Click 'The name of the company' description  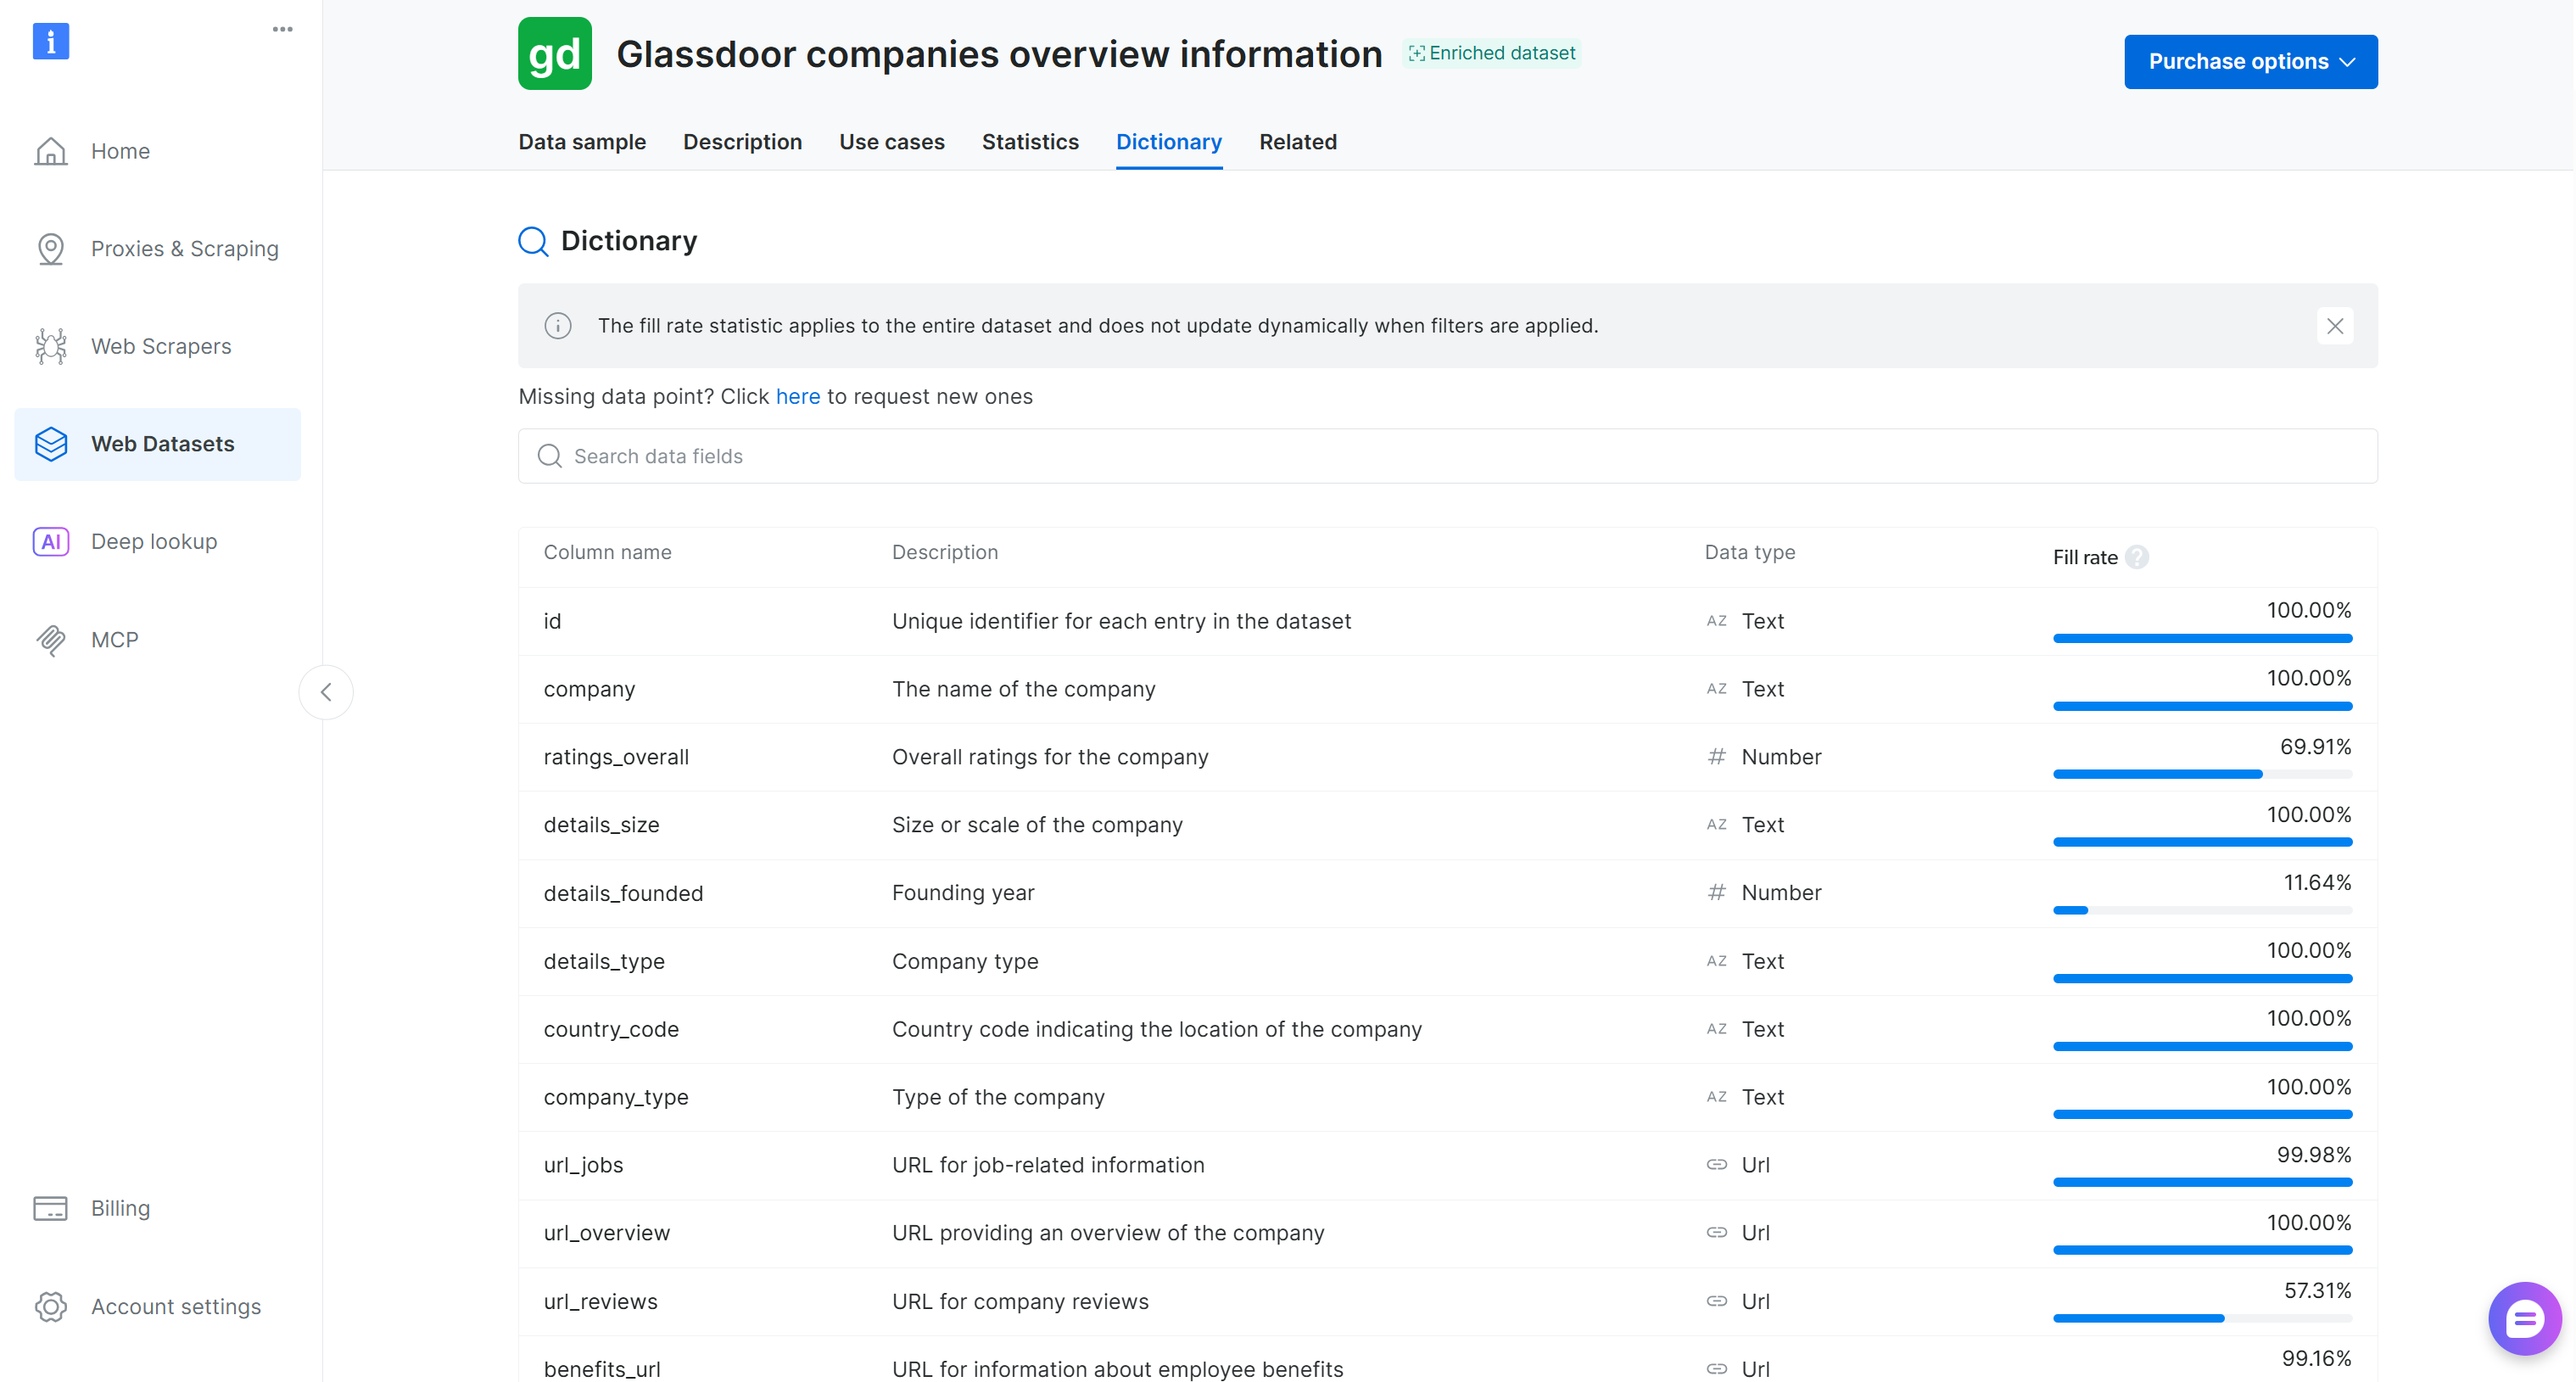click(x=1024, y=689)
